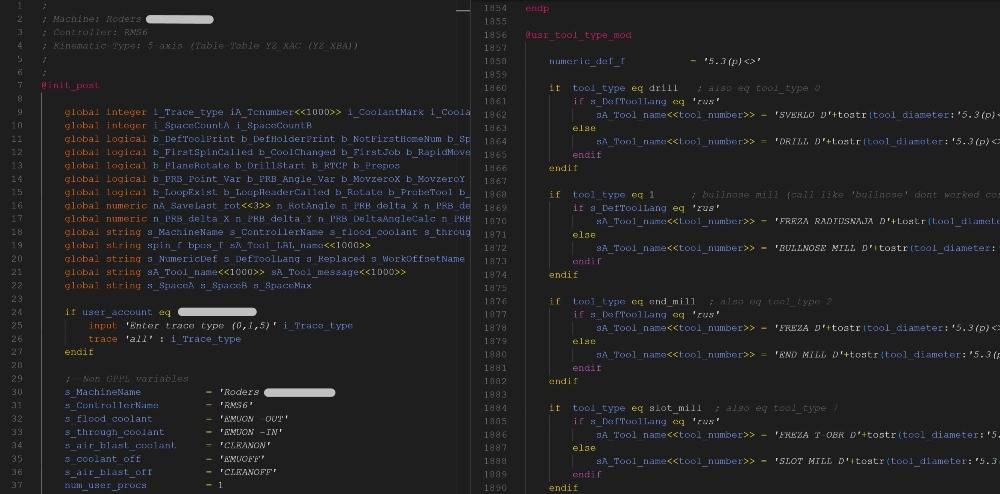Click line number 1856 in right editor gutter
This screenshot has width=1000, height=494.
tap(495, 35)
